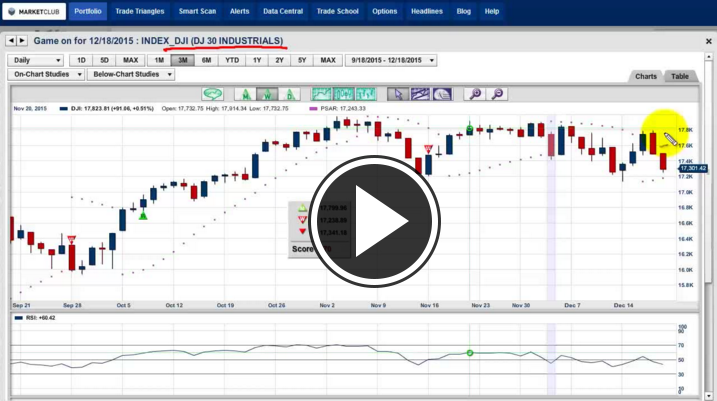Open the Trade Triangles menu
The height and width of the screenshot is (401, 717).
(x=139, y=11)
